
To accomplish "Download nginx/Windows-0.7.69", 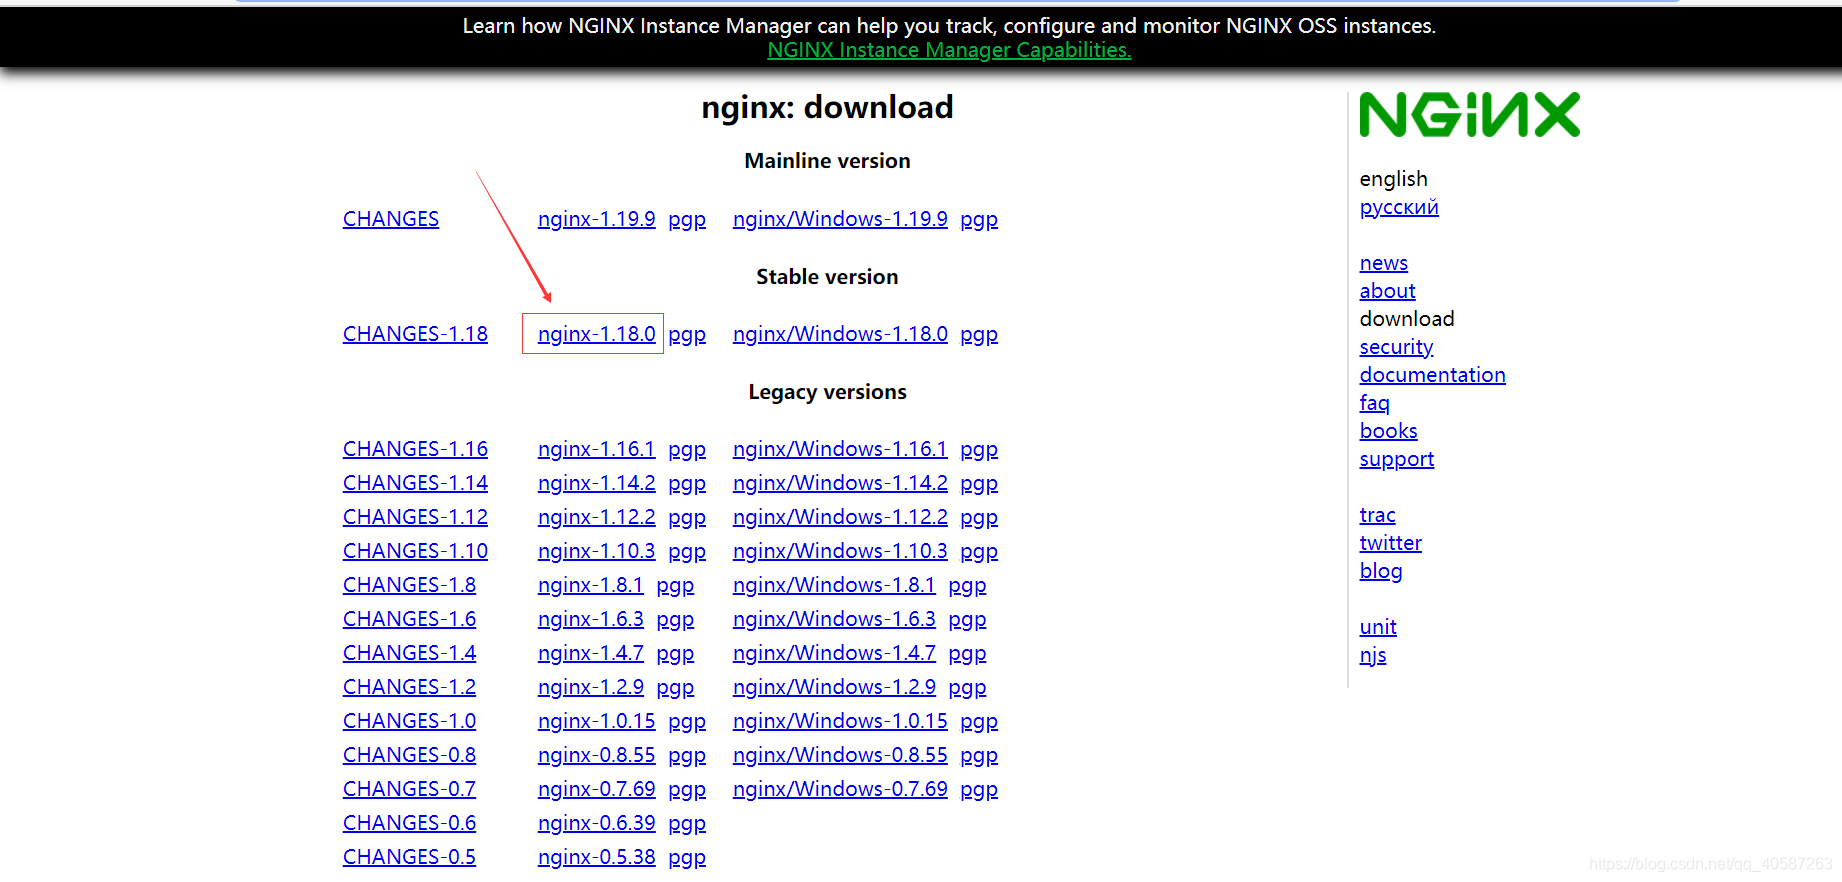I will (840, 789).
